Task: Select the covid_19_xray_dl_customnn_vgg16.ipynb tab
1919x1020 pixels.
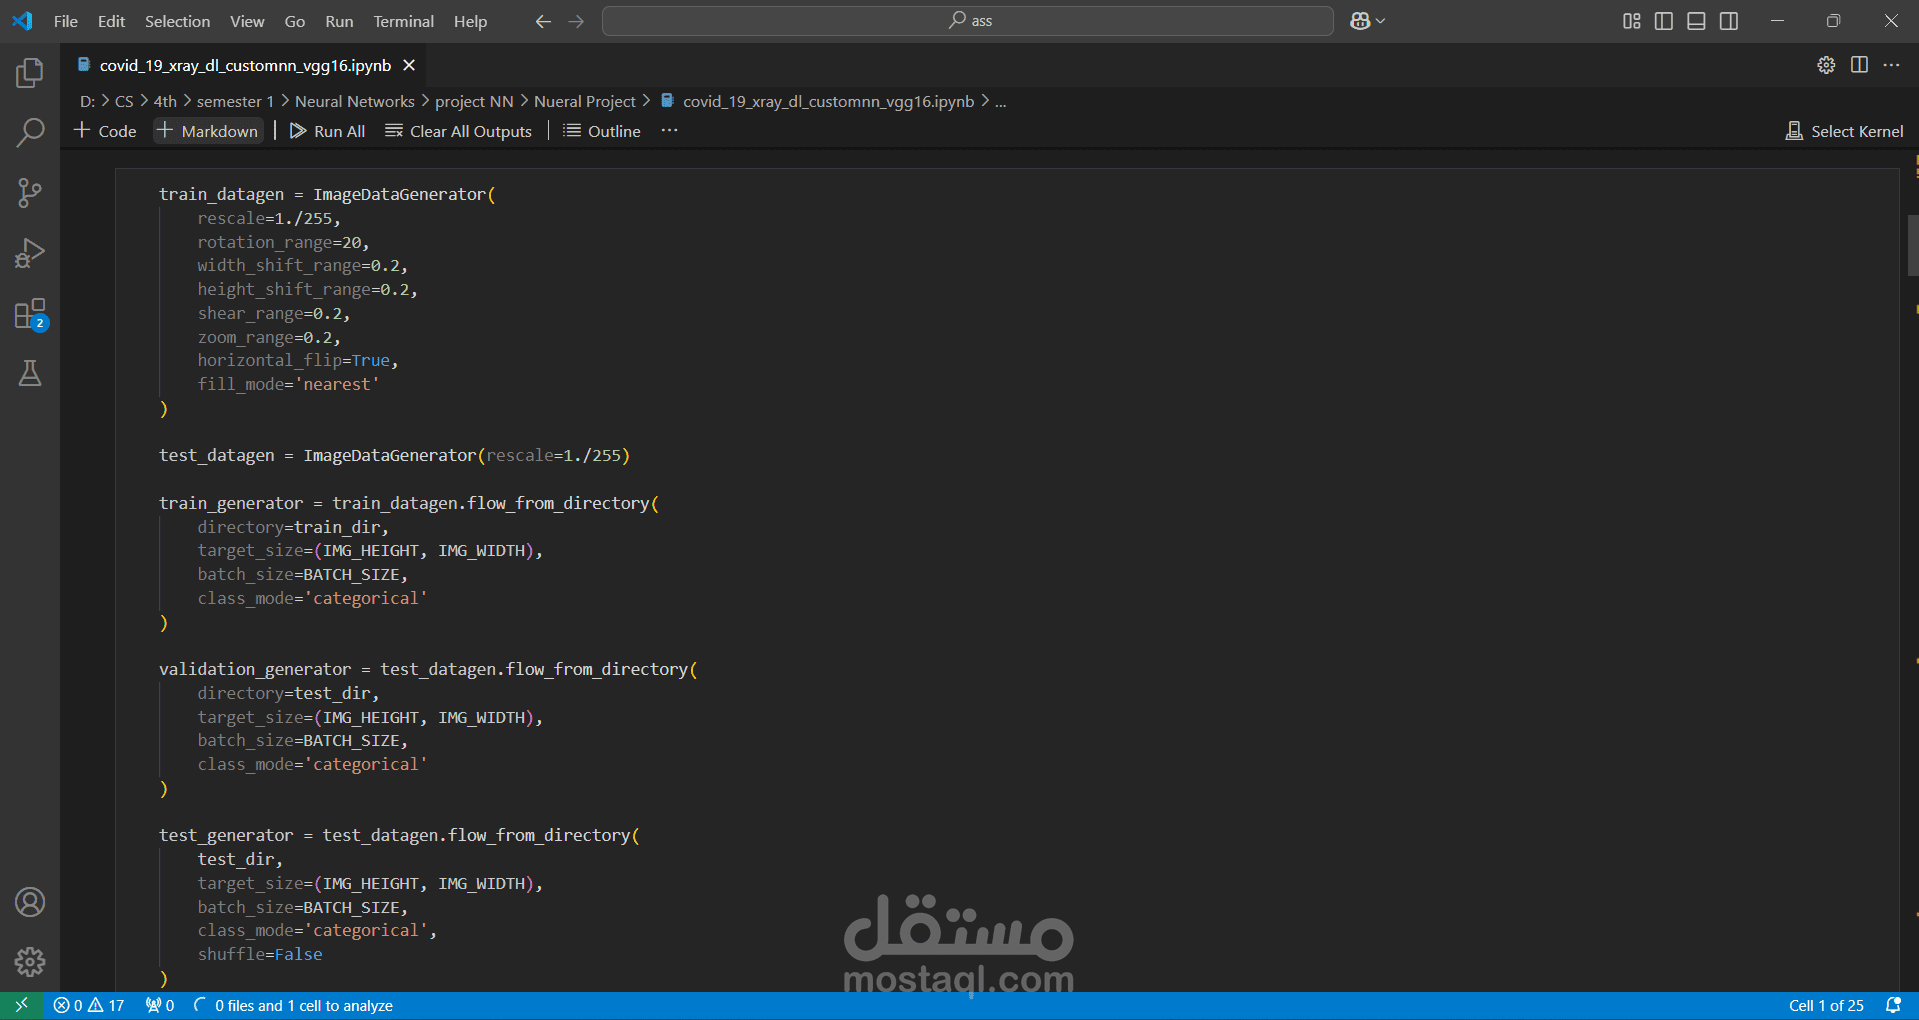Action: pos(245,65)
